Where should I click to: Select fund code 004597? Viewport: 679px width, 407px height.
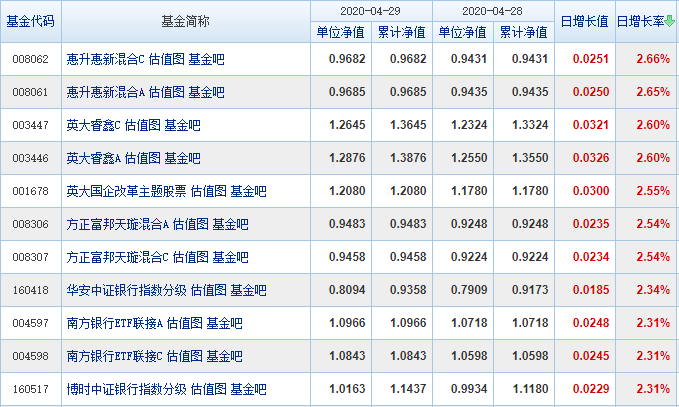click(x=30, y=323)
